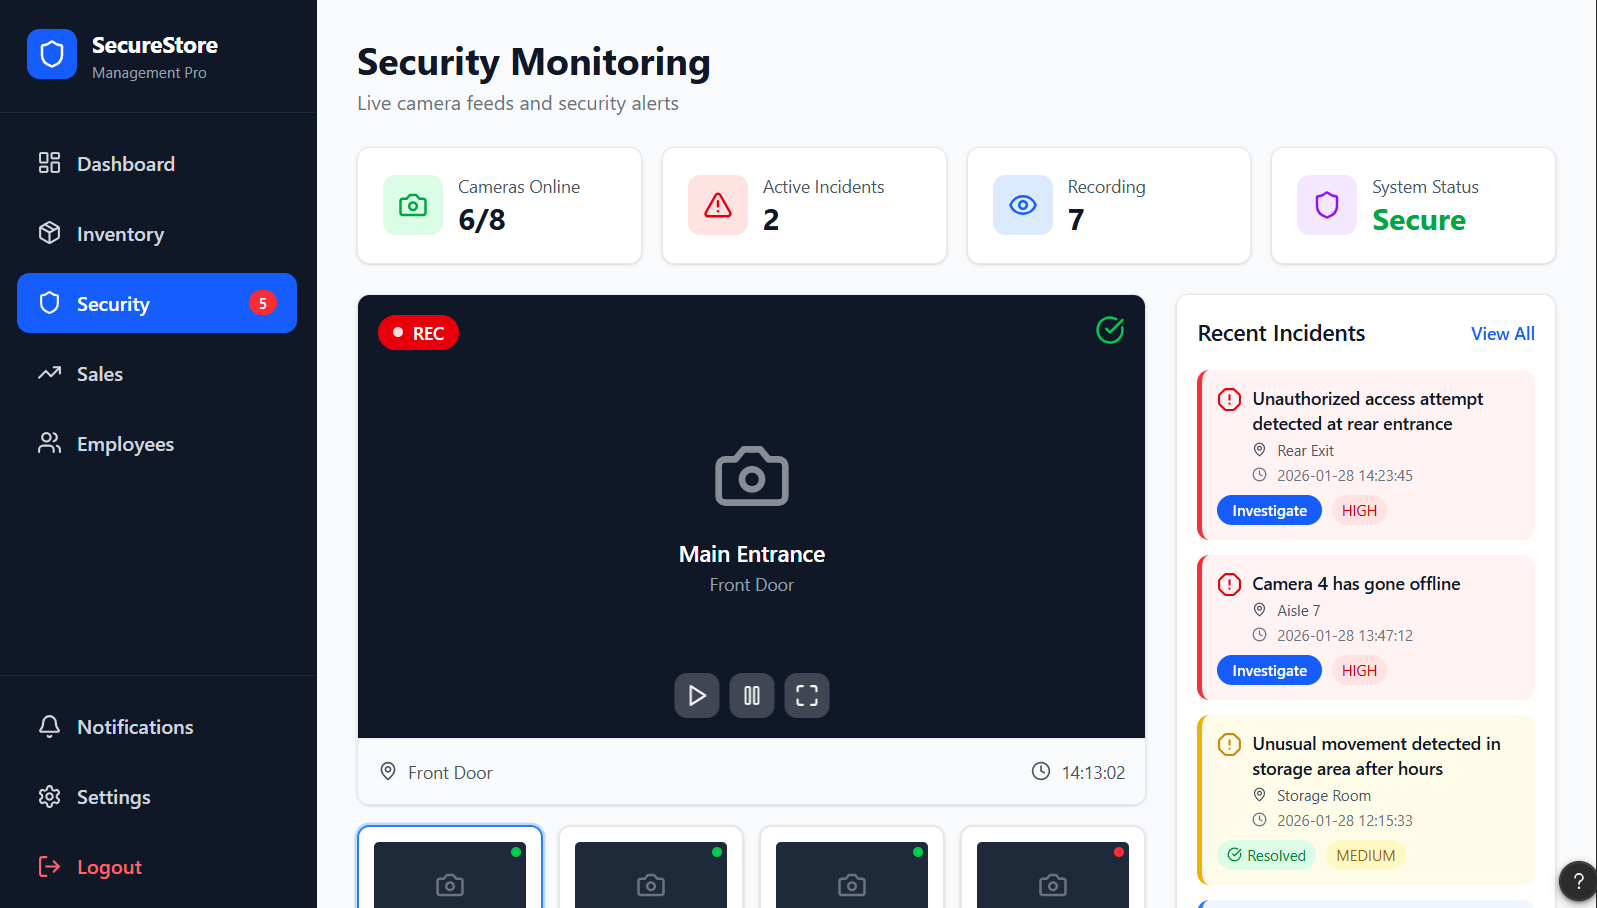Click the MEDIUM severity tag
Viewport: 1597px width, 908px height.
click(x=1365, y=855)
